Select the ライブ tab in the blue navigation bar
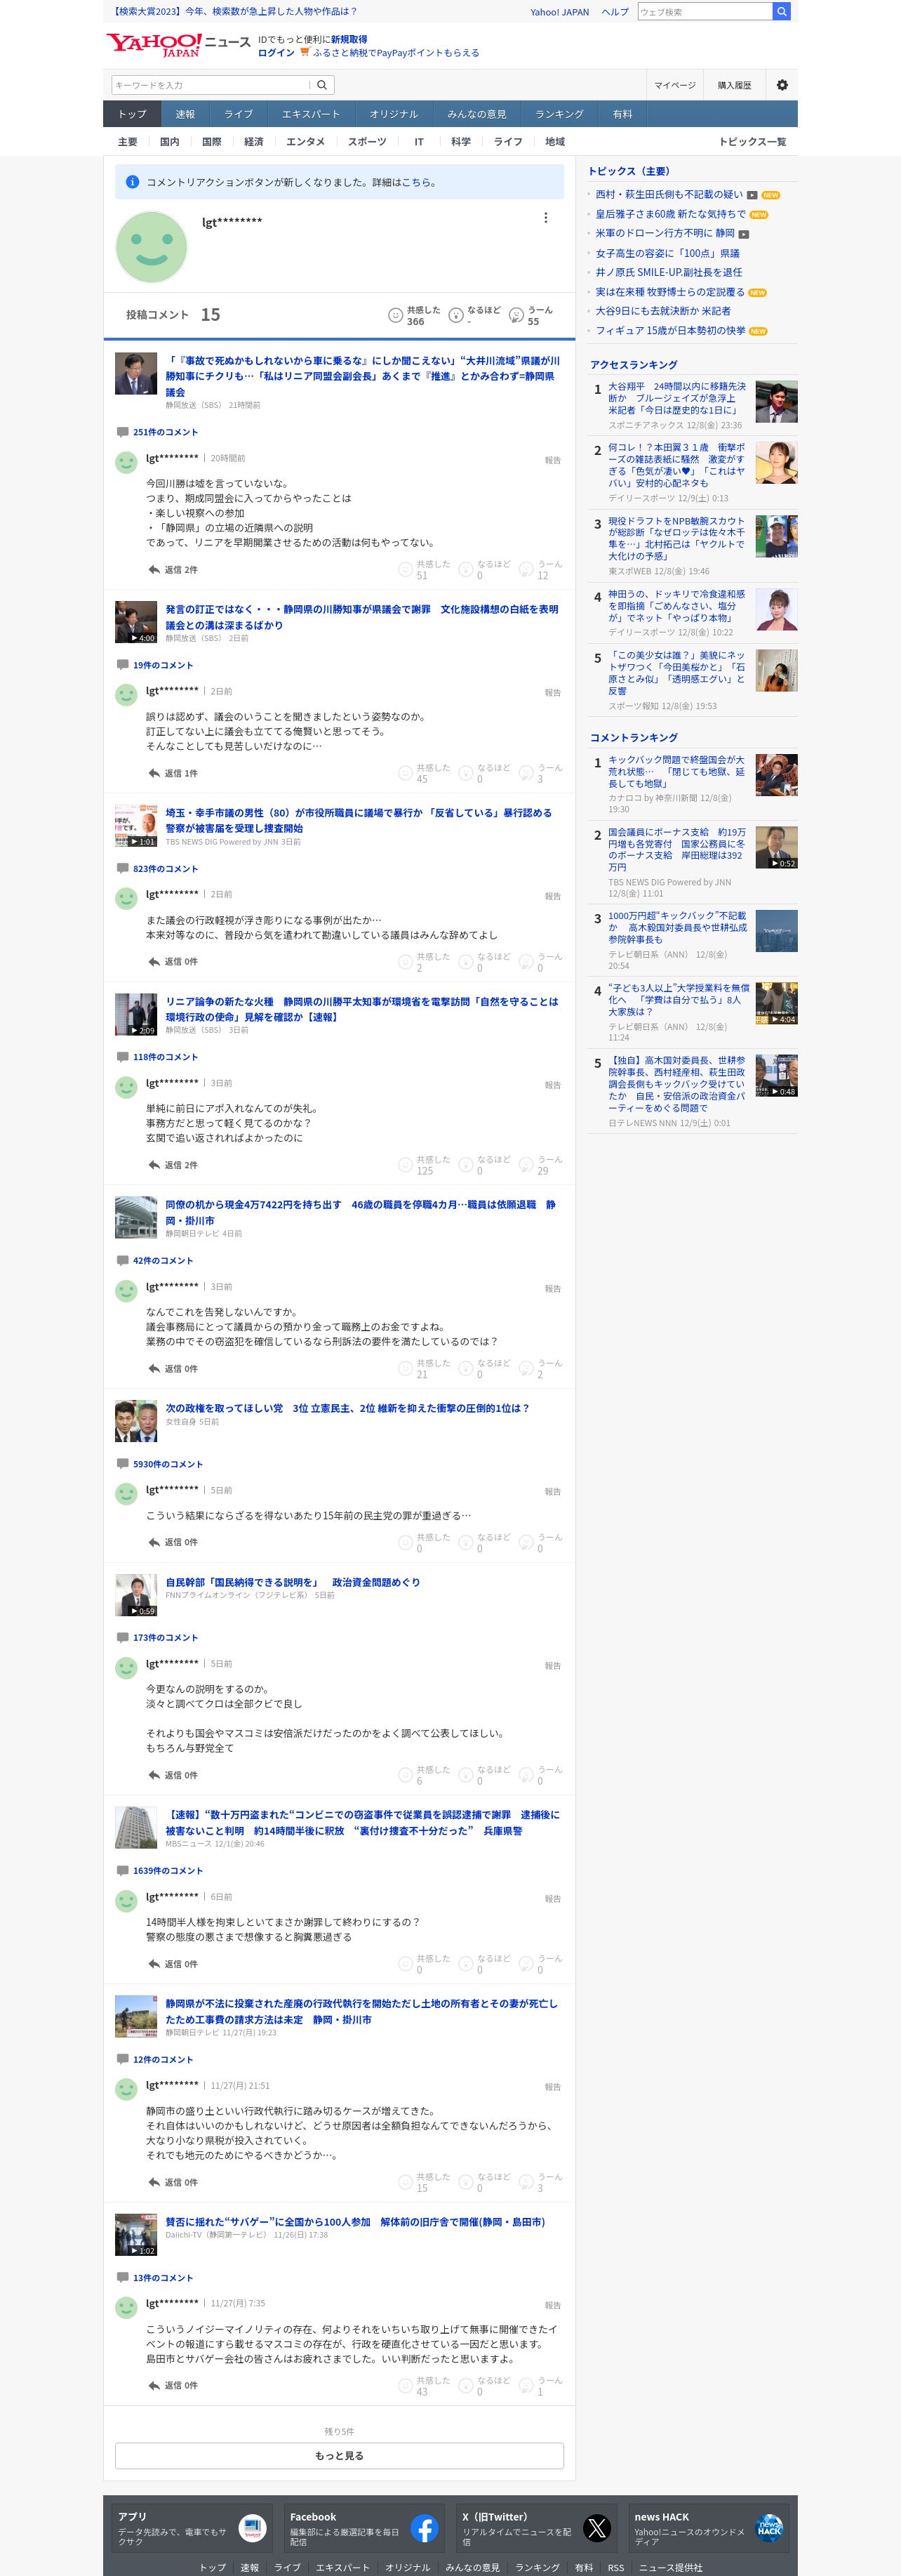Image resolution: width=901 pixels, height=2576 pixels. tap(238, 114)
